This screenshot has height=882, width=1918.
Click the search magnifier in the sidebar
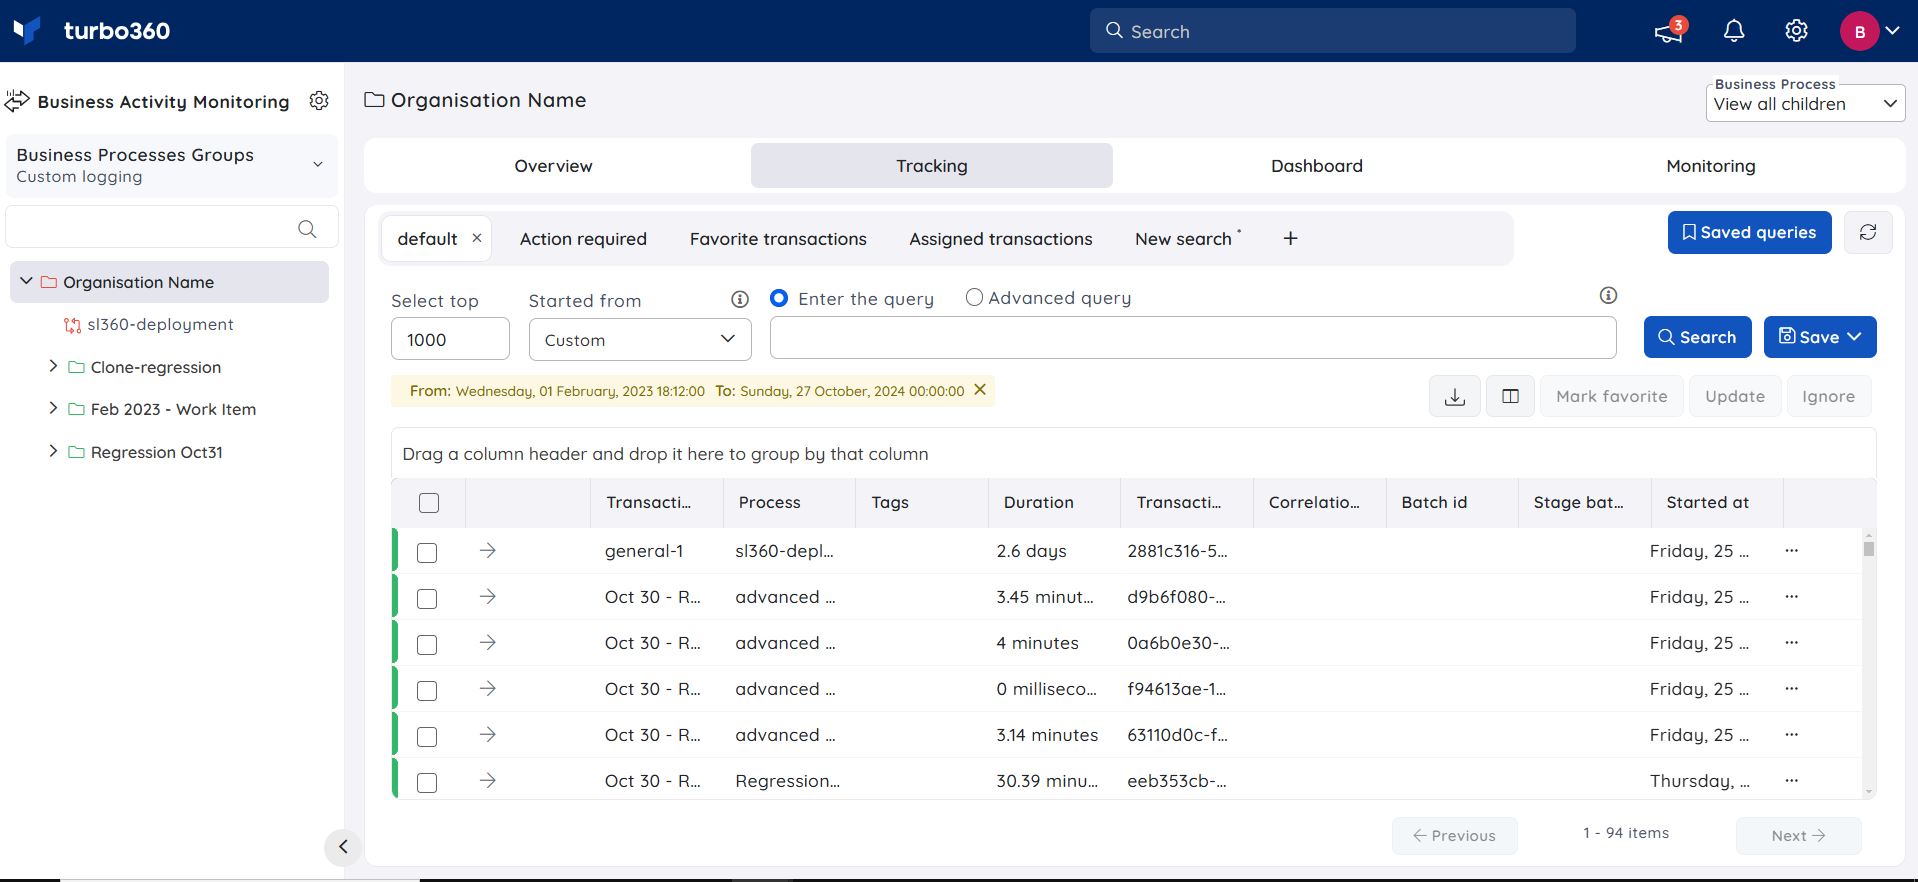[x=307, y=229]
